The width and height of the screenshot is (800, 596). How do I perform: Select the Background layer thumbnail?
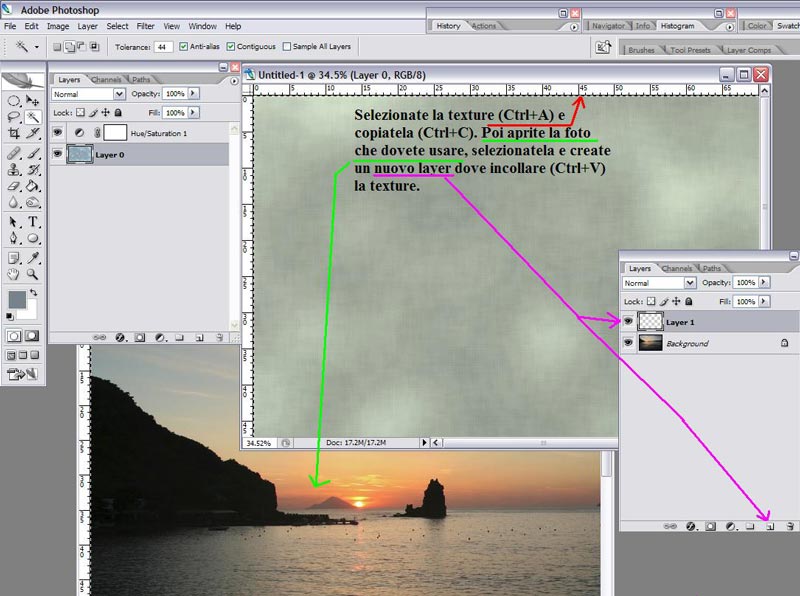[650, 343]
